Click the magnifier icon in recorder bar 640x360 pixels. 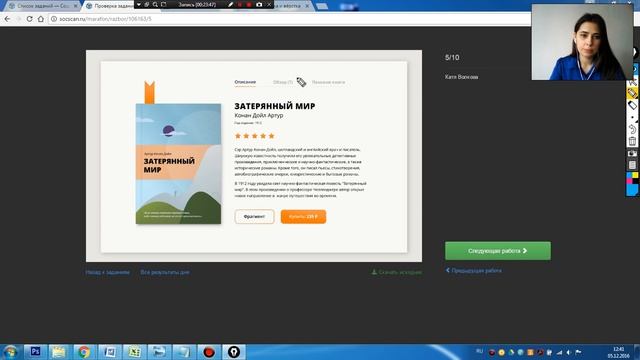[x=155, y=4]
